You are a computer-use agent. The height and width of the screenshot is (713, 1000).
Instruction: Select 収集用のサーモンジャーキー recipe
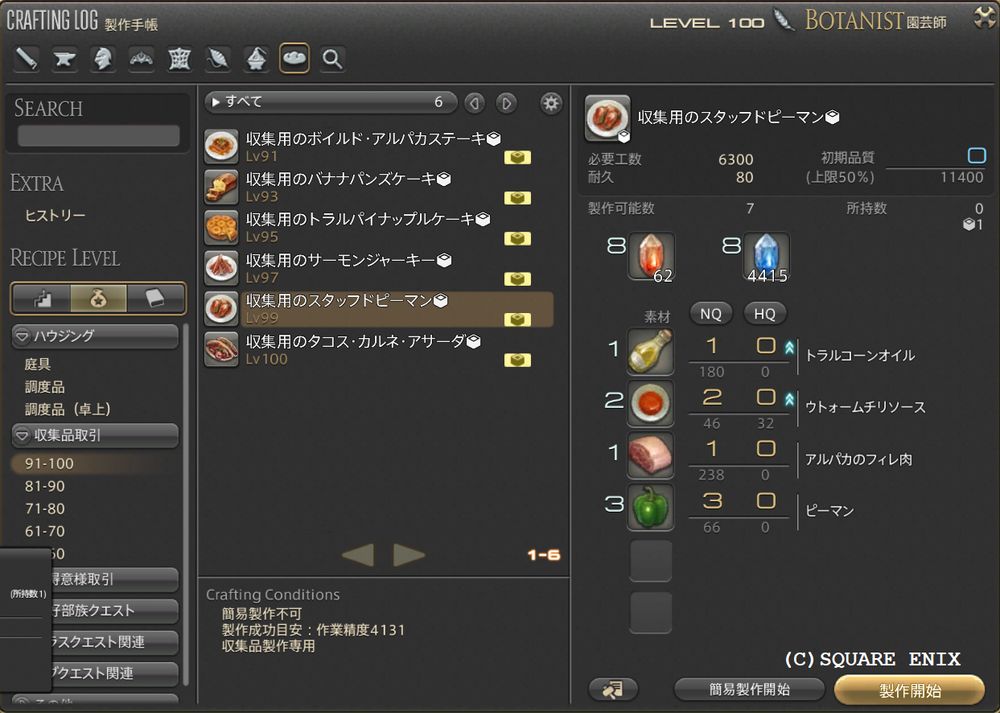tap(378, 268)
